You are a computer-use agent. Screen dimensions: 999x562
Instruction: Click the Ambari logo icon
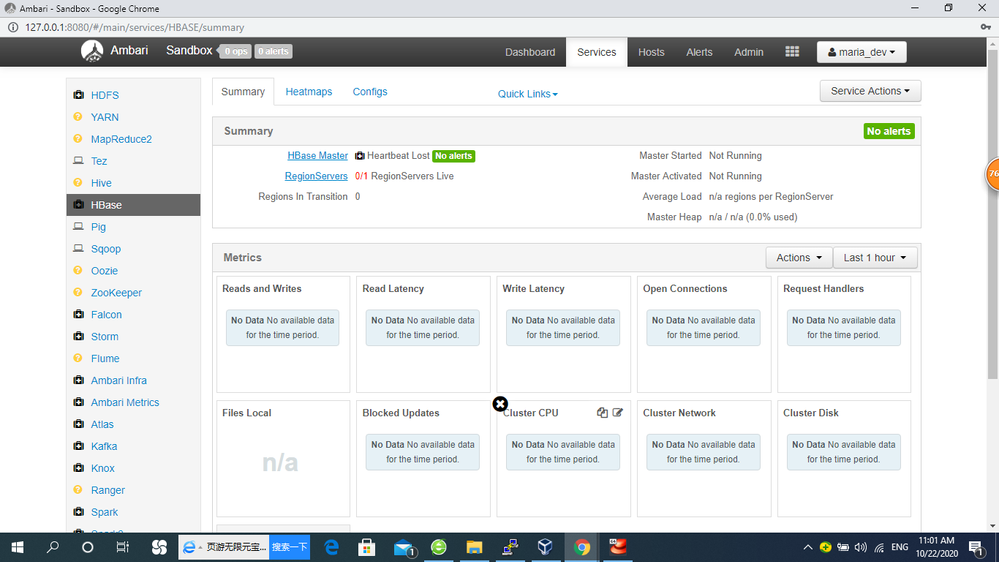pyautogui.click(x=92, y=51)
